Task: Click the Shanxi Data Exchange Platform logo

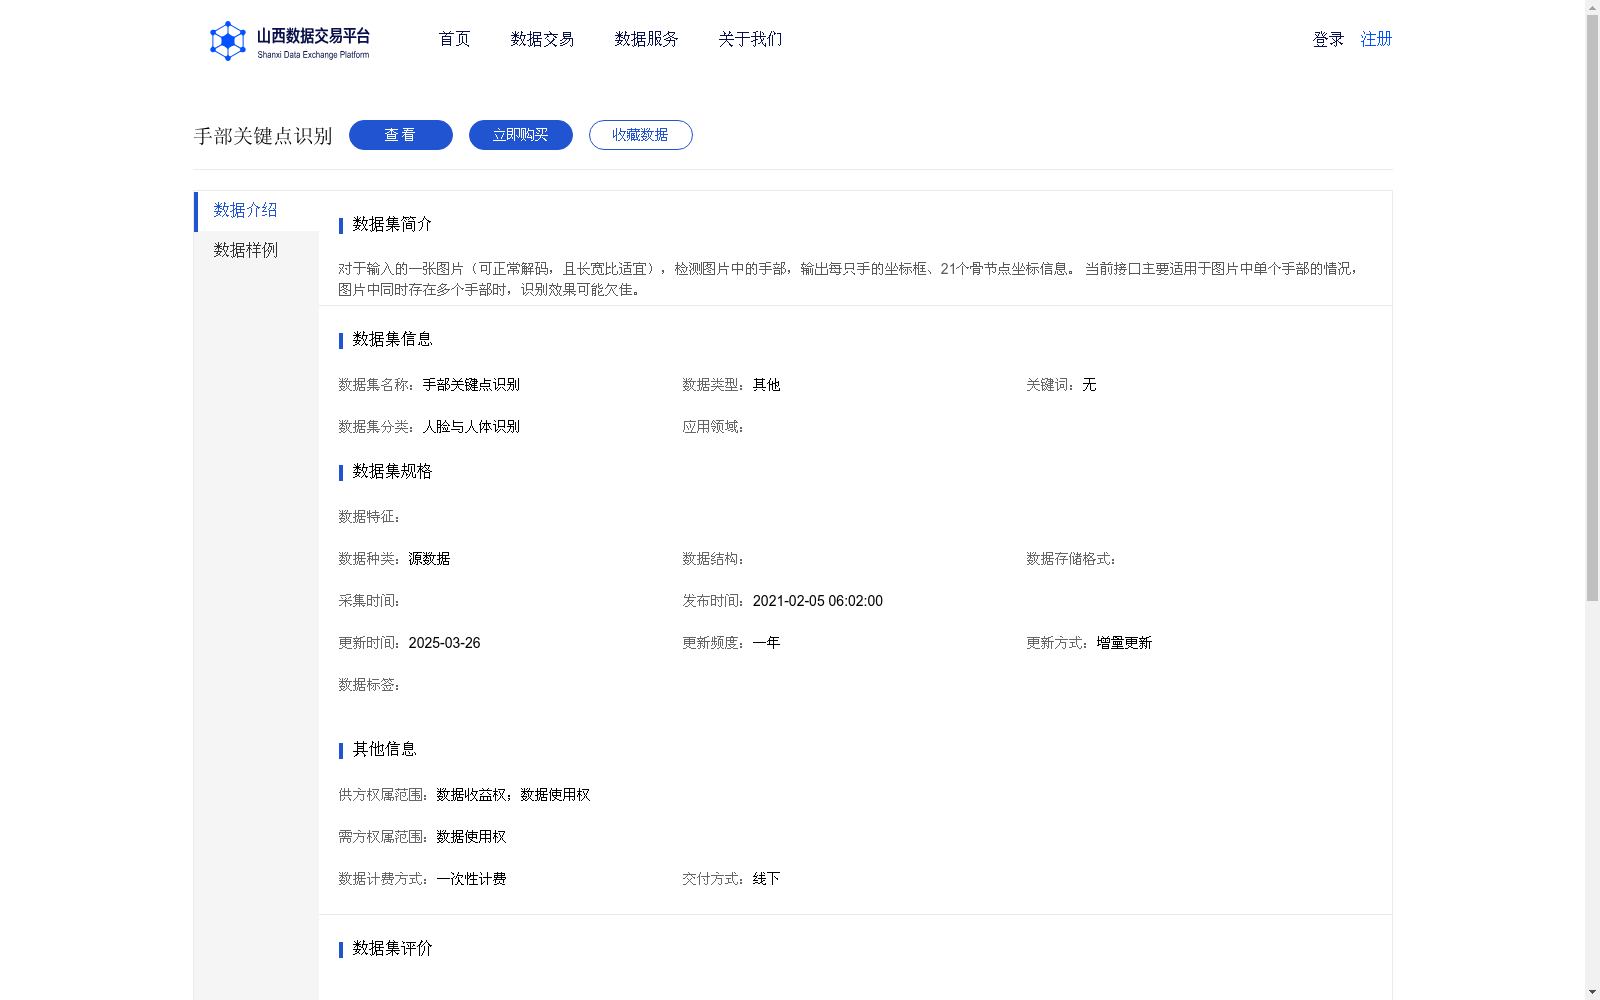Action: tap(290, 41)
